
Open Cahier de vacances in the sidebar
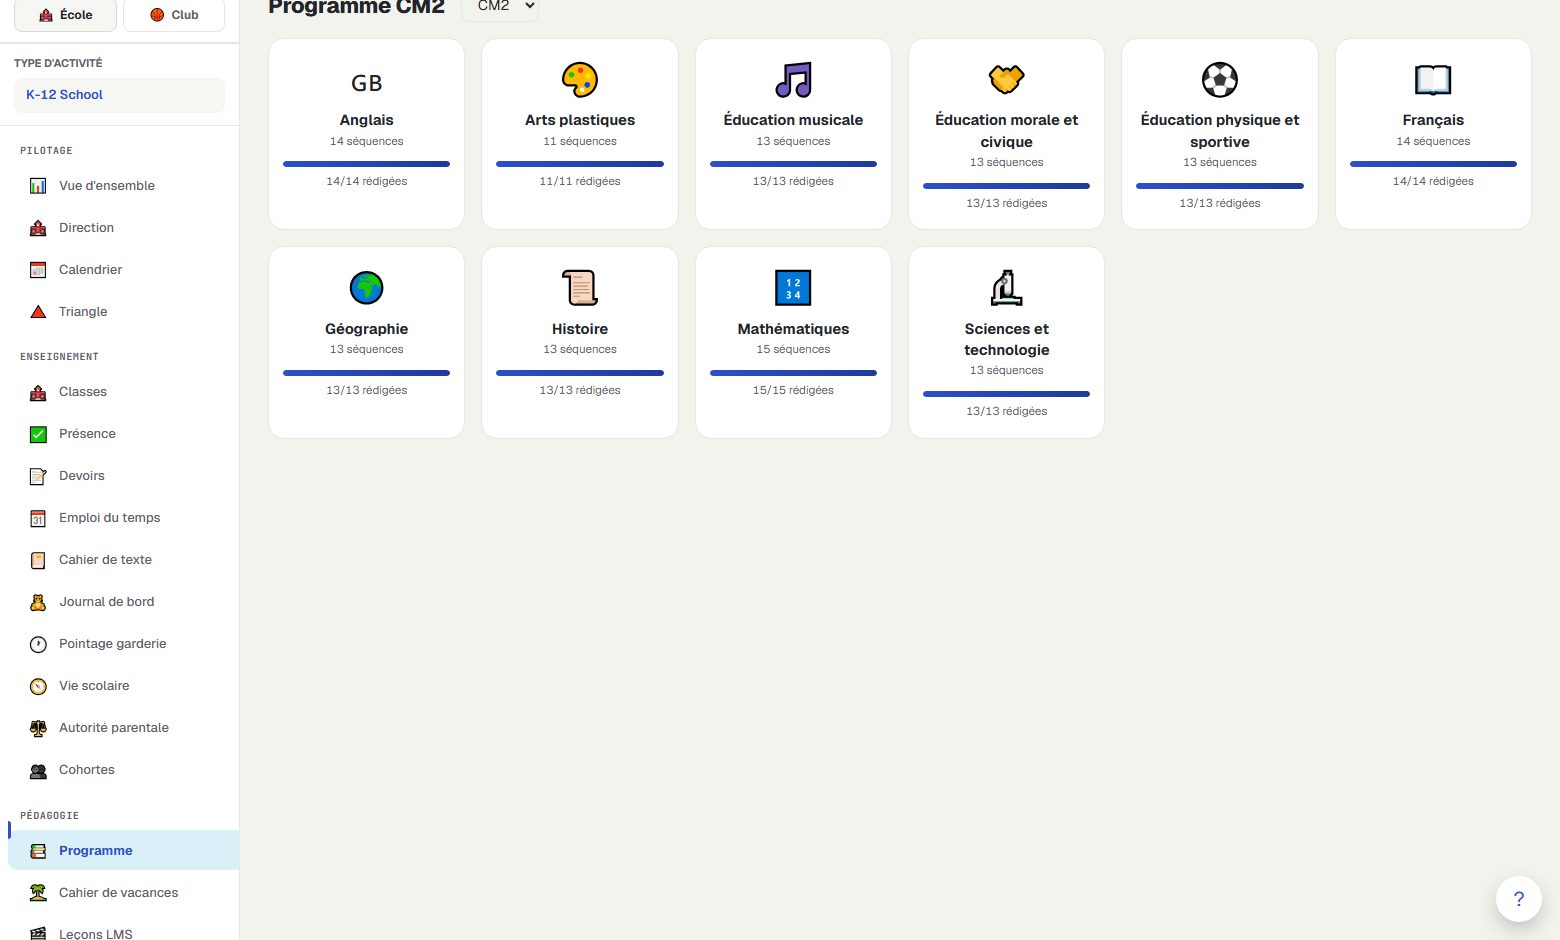(x=124, y=893)
